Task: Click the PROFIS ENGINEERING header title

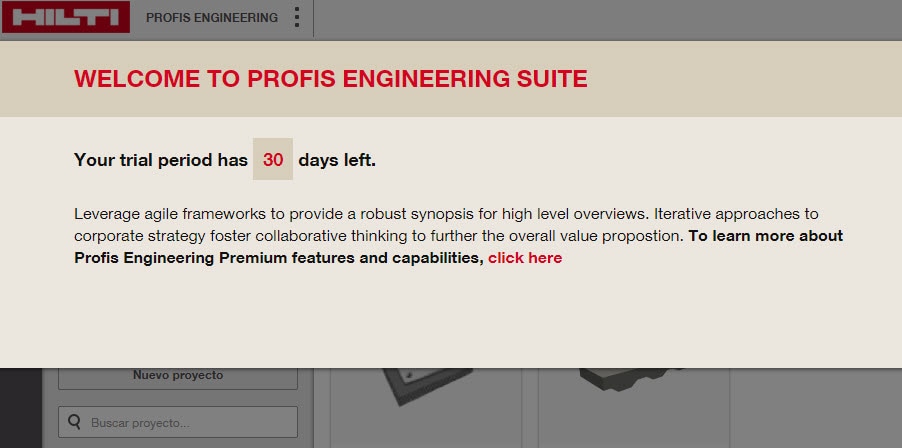Action: coord(211,18)
